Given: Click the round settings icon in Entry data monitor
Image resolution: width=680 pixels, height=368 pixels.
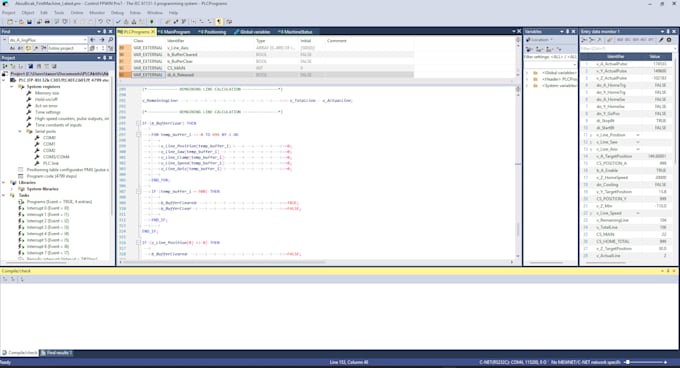Looking at the screenshot, I should 669,40.
